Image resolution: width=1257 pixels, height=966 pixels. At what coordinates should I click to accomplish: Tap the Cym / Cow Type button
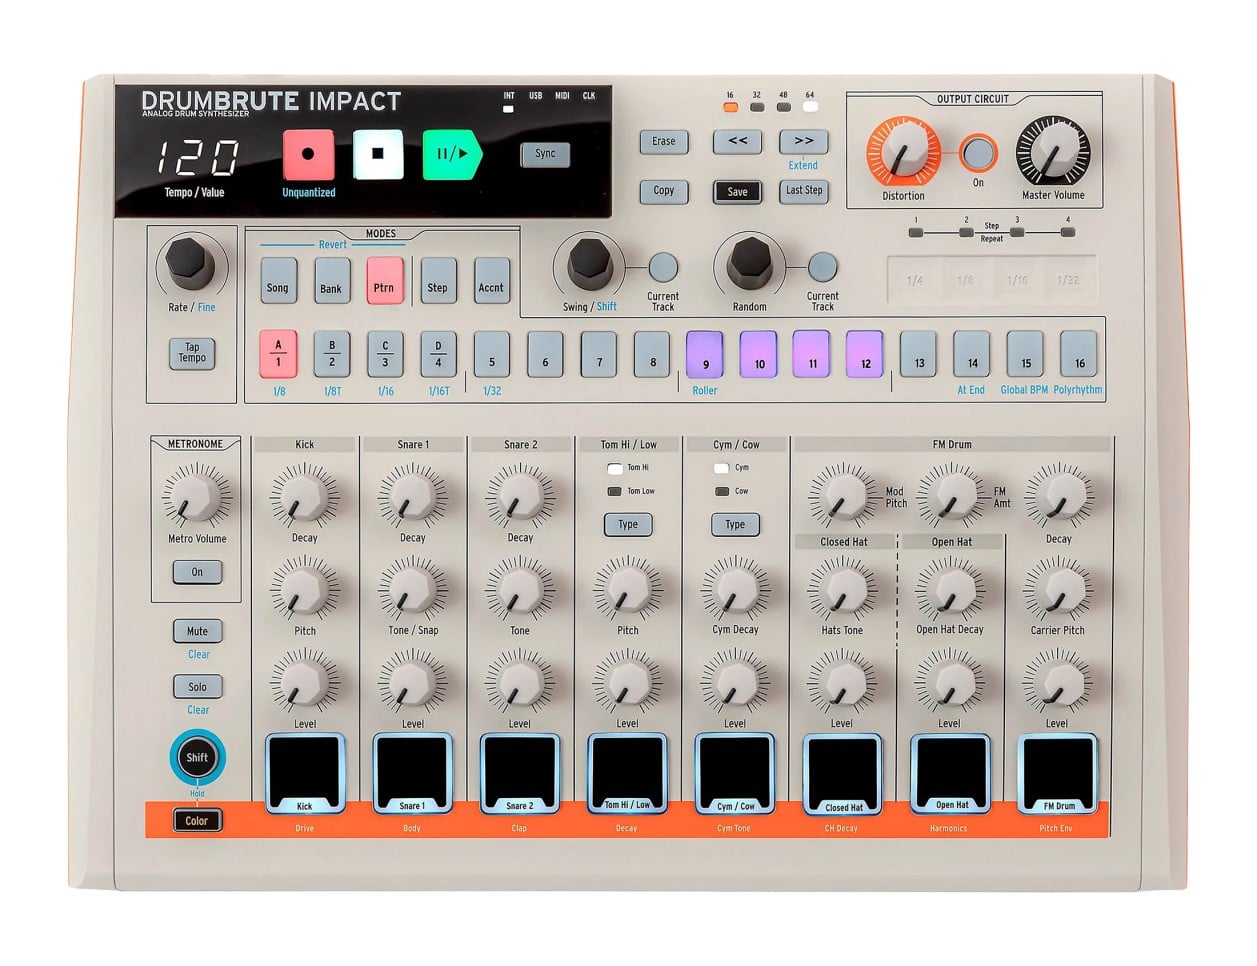point(735,524)
